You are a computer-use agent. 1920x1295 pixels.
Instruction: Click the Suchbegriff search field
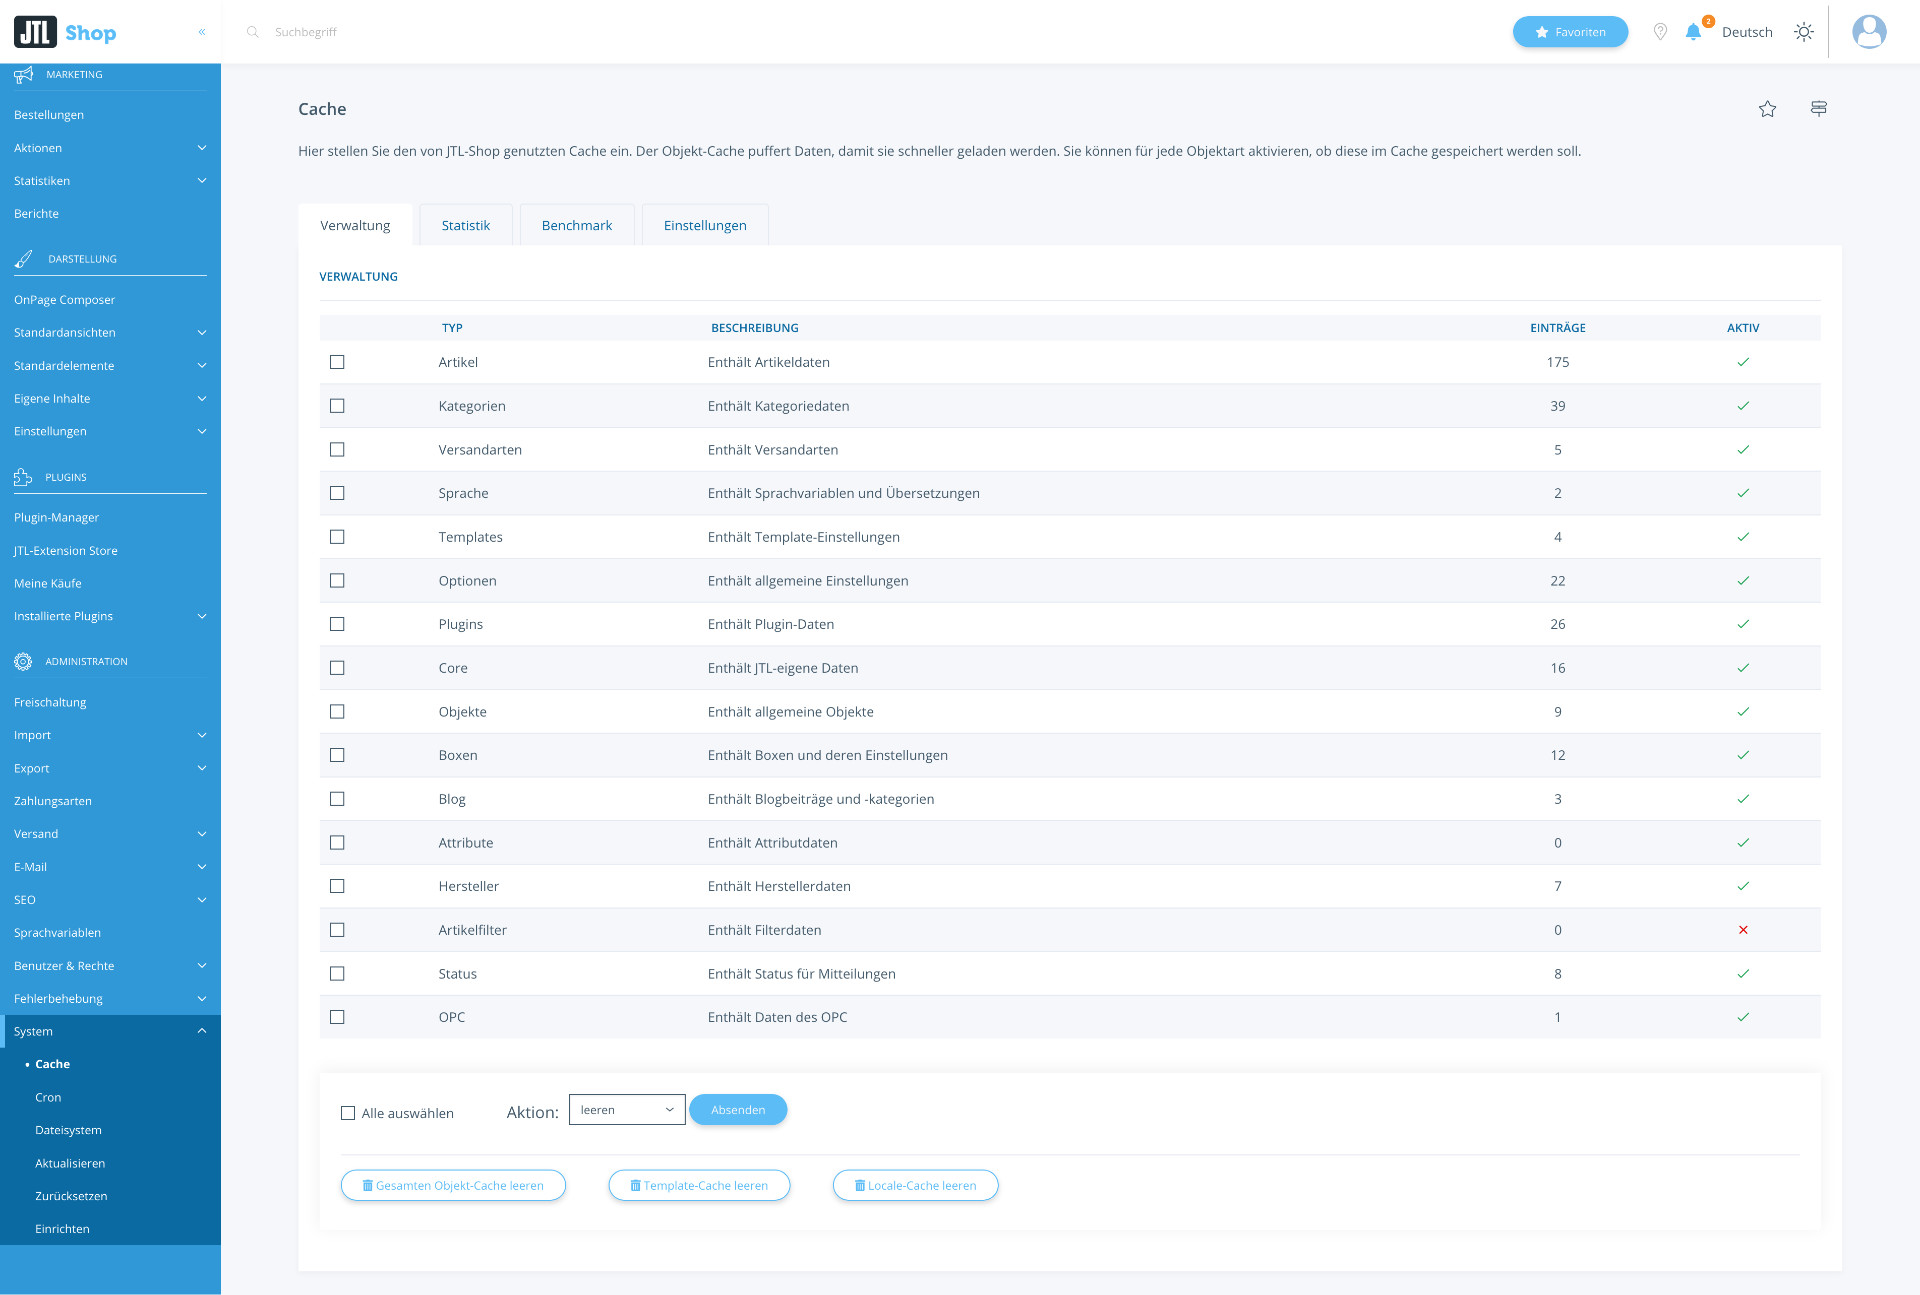tap(306, 32)
